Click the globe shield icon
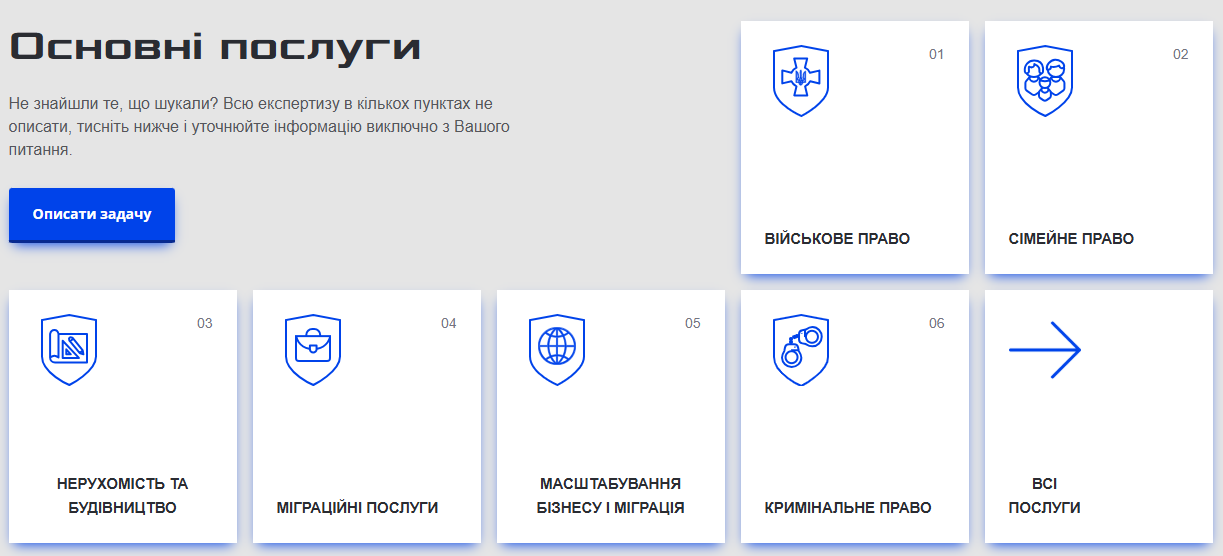 pos(557,350)
